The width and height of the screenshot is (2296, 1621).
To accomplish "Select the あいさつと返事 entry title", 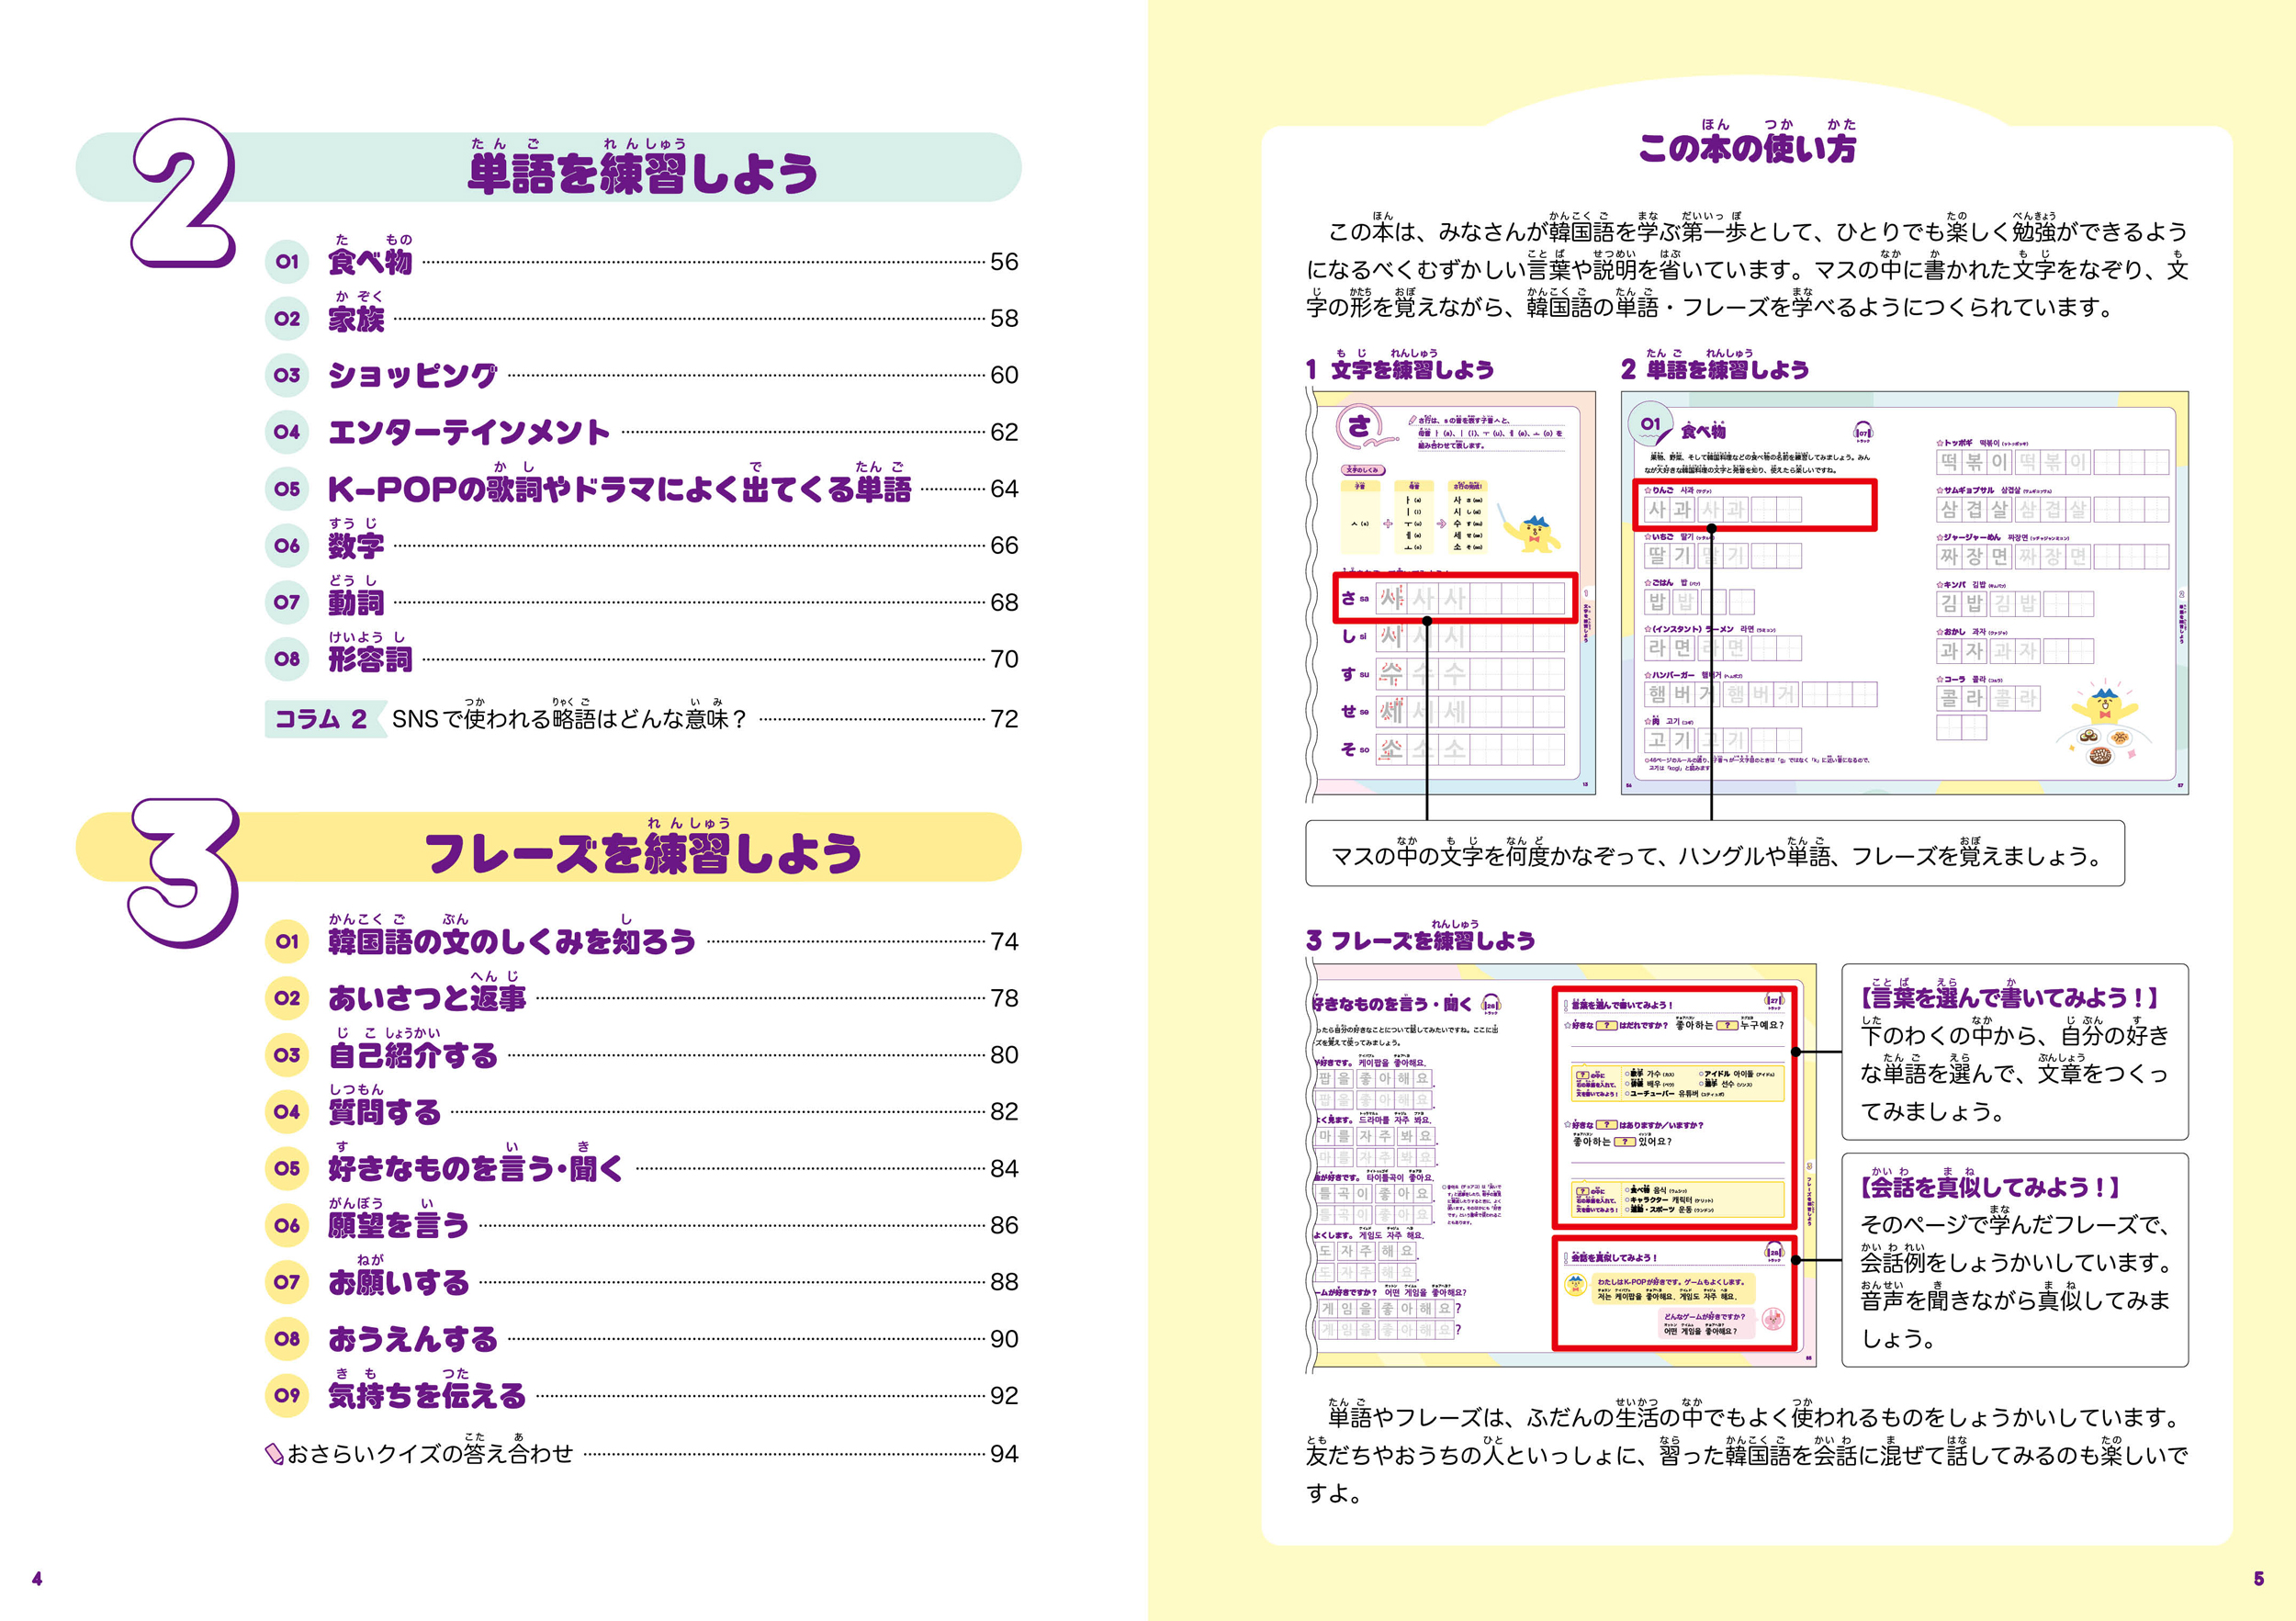I will (x=427, y=998).
